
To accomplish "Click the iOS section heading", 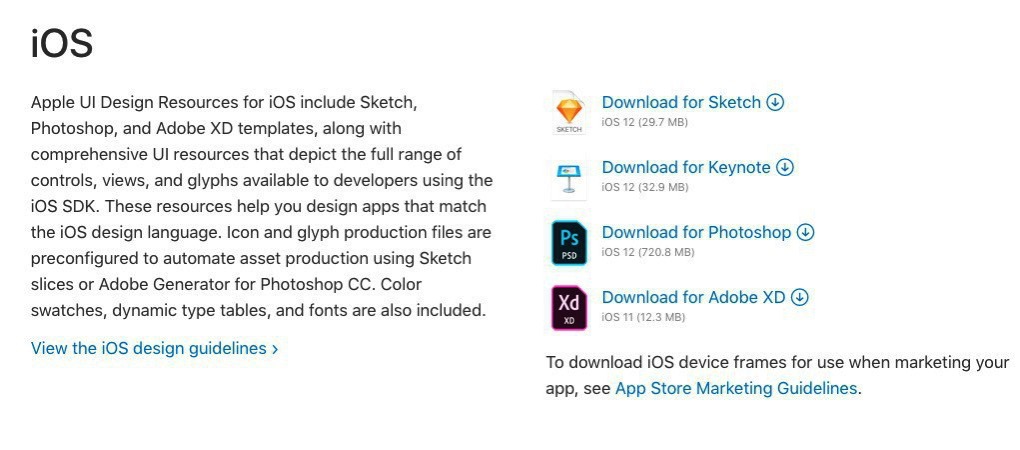I will [62, 44].
